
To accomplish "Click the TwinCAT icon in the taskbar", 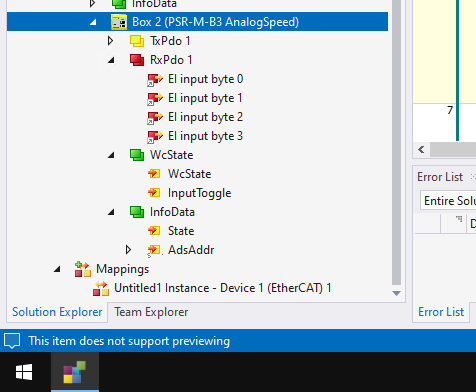I will click(x=75, y=372).
